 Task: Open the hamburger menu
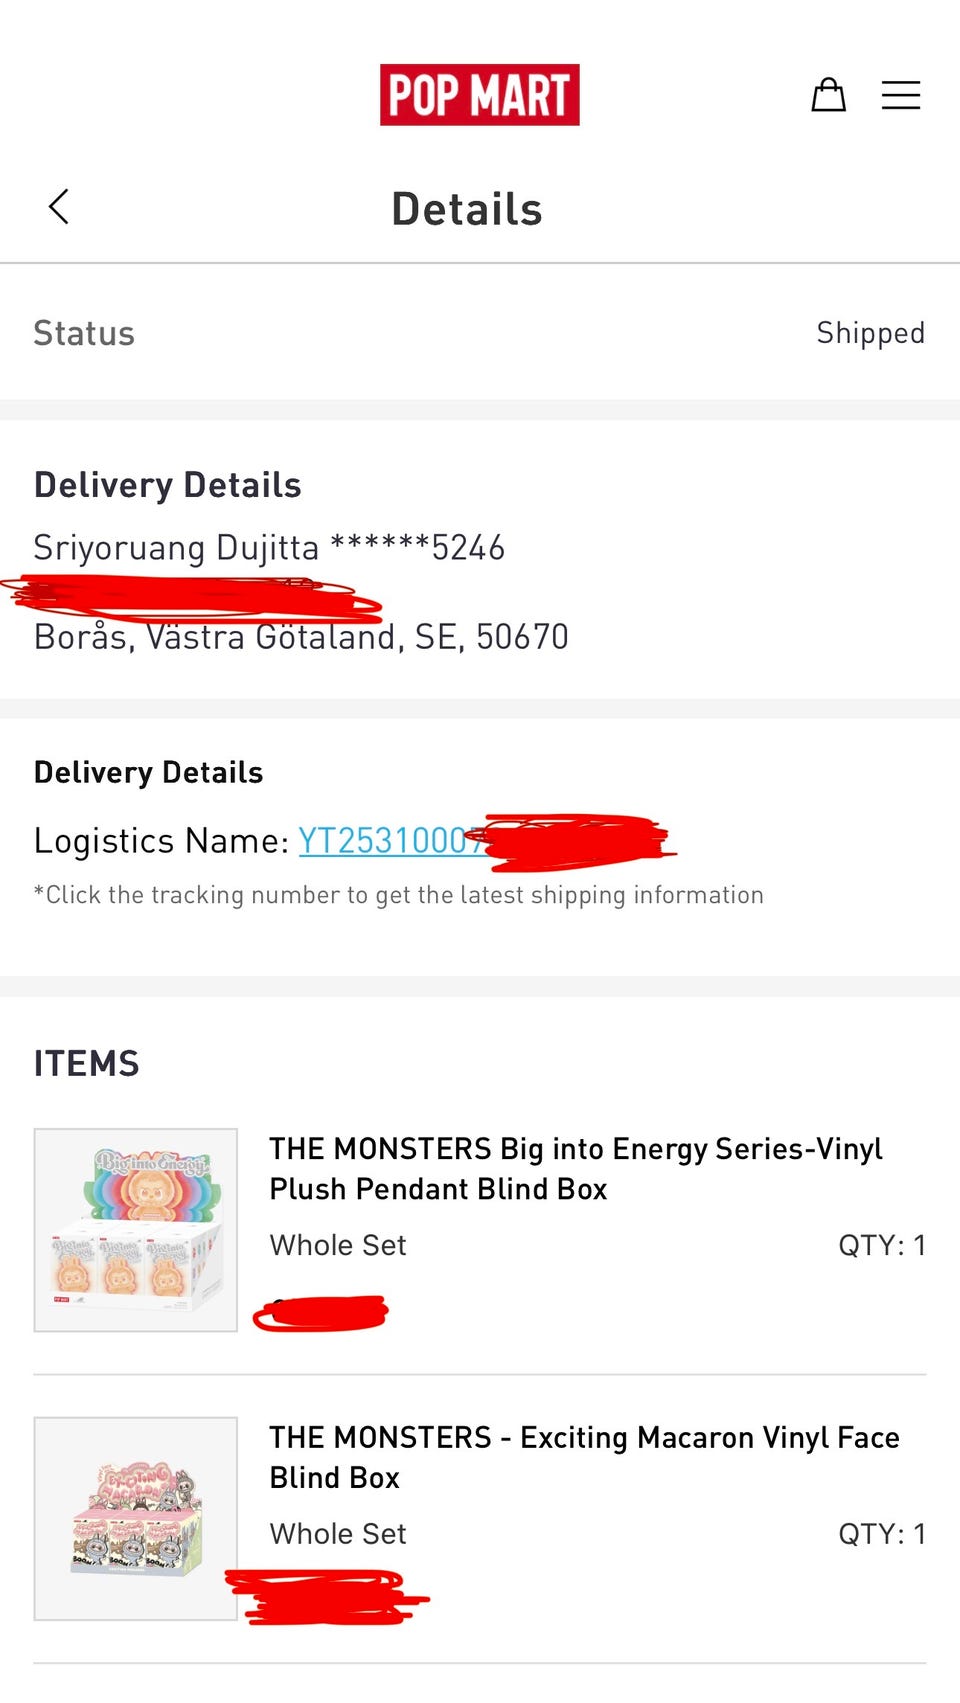(900, 95)
